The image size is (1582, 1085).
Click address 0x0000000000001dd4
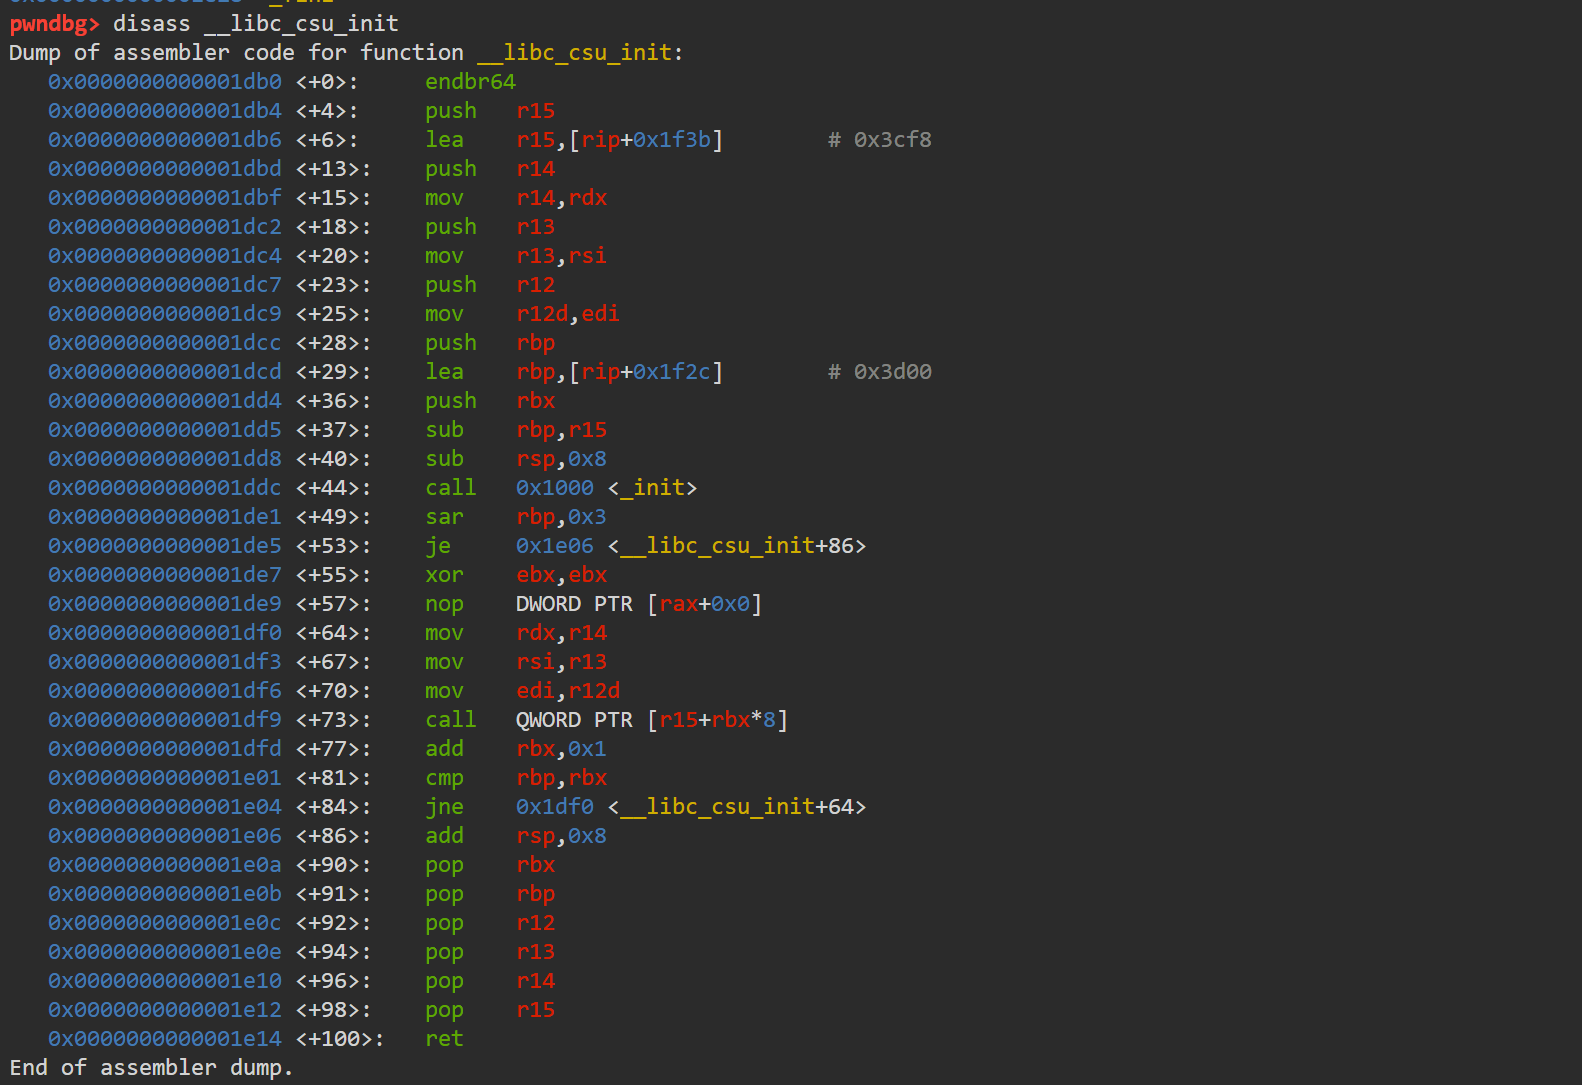coord(165,400)
